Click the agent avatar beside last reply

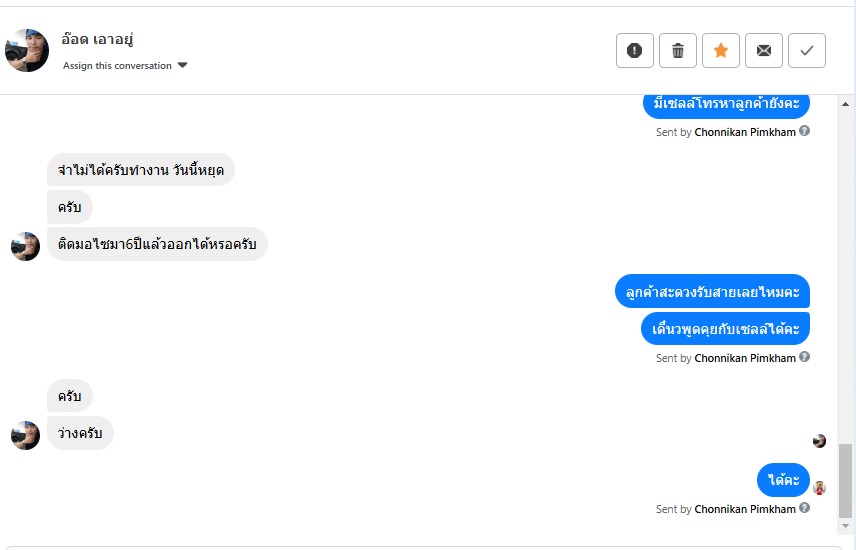point(819,488)
